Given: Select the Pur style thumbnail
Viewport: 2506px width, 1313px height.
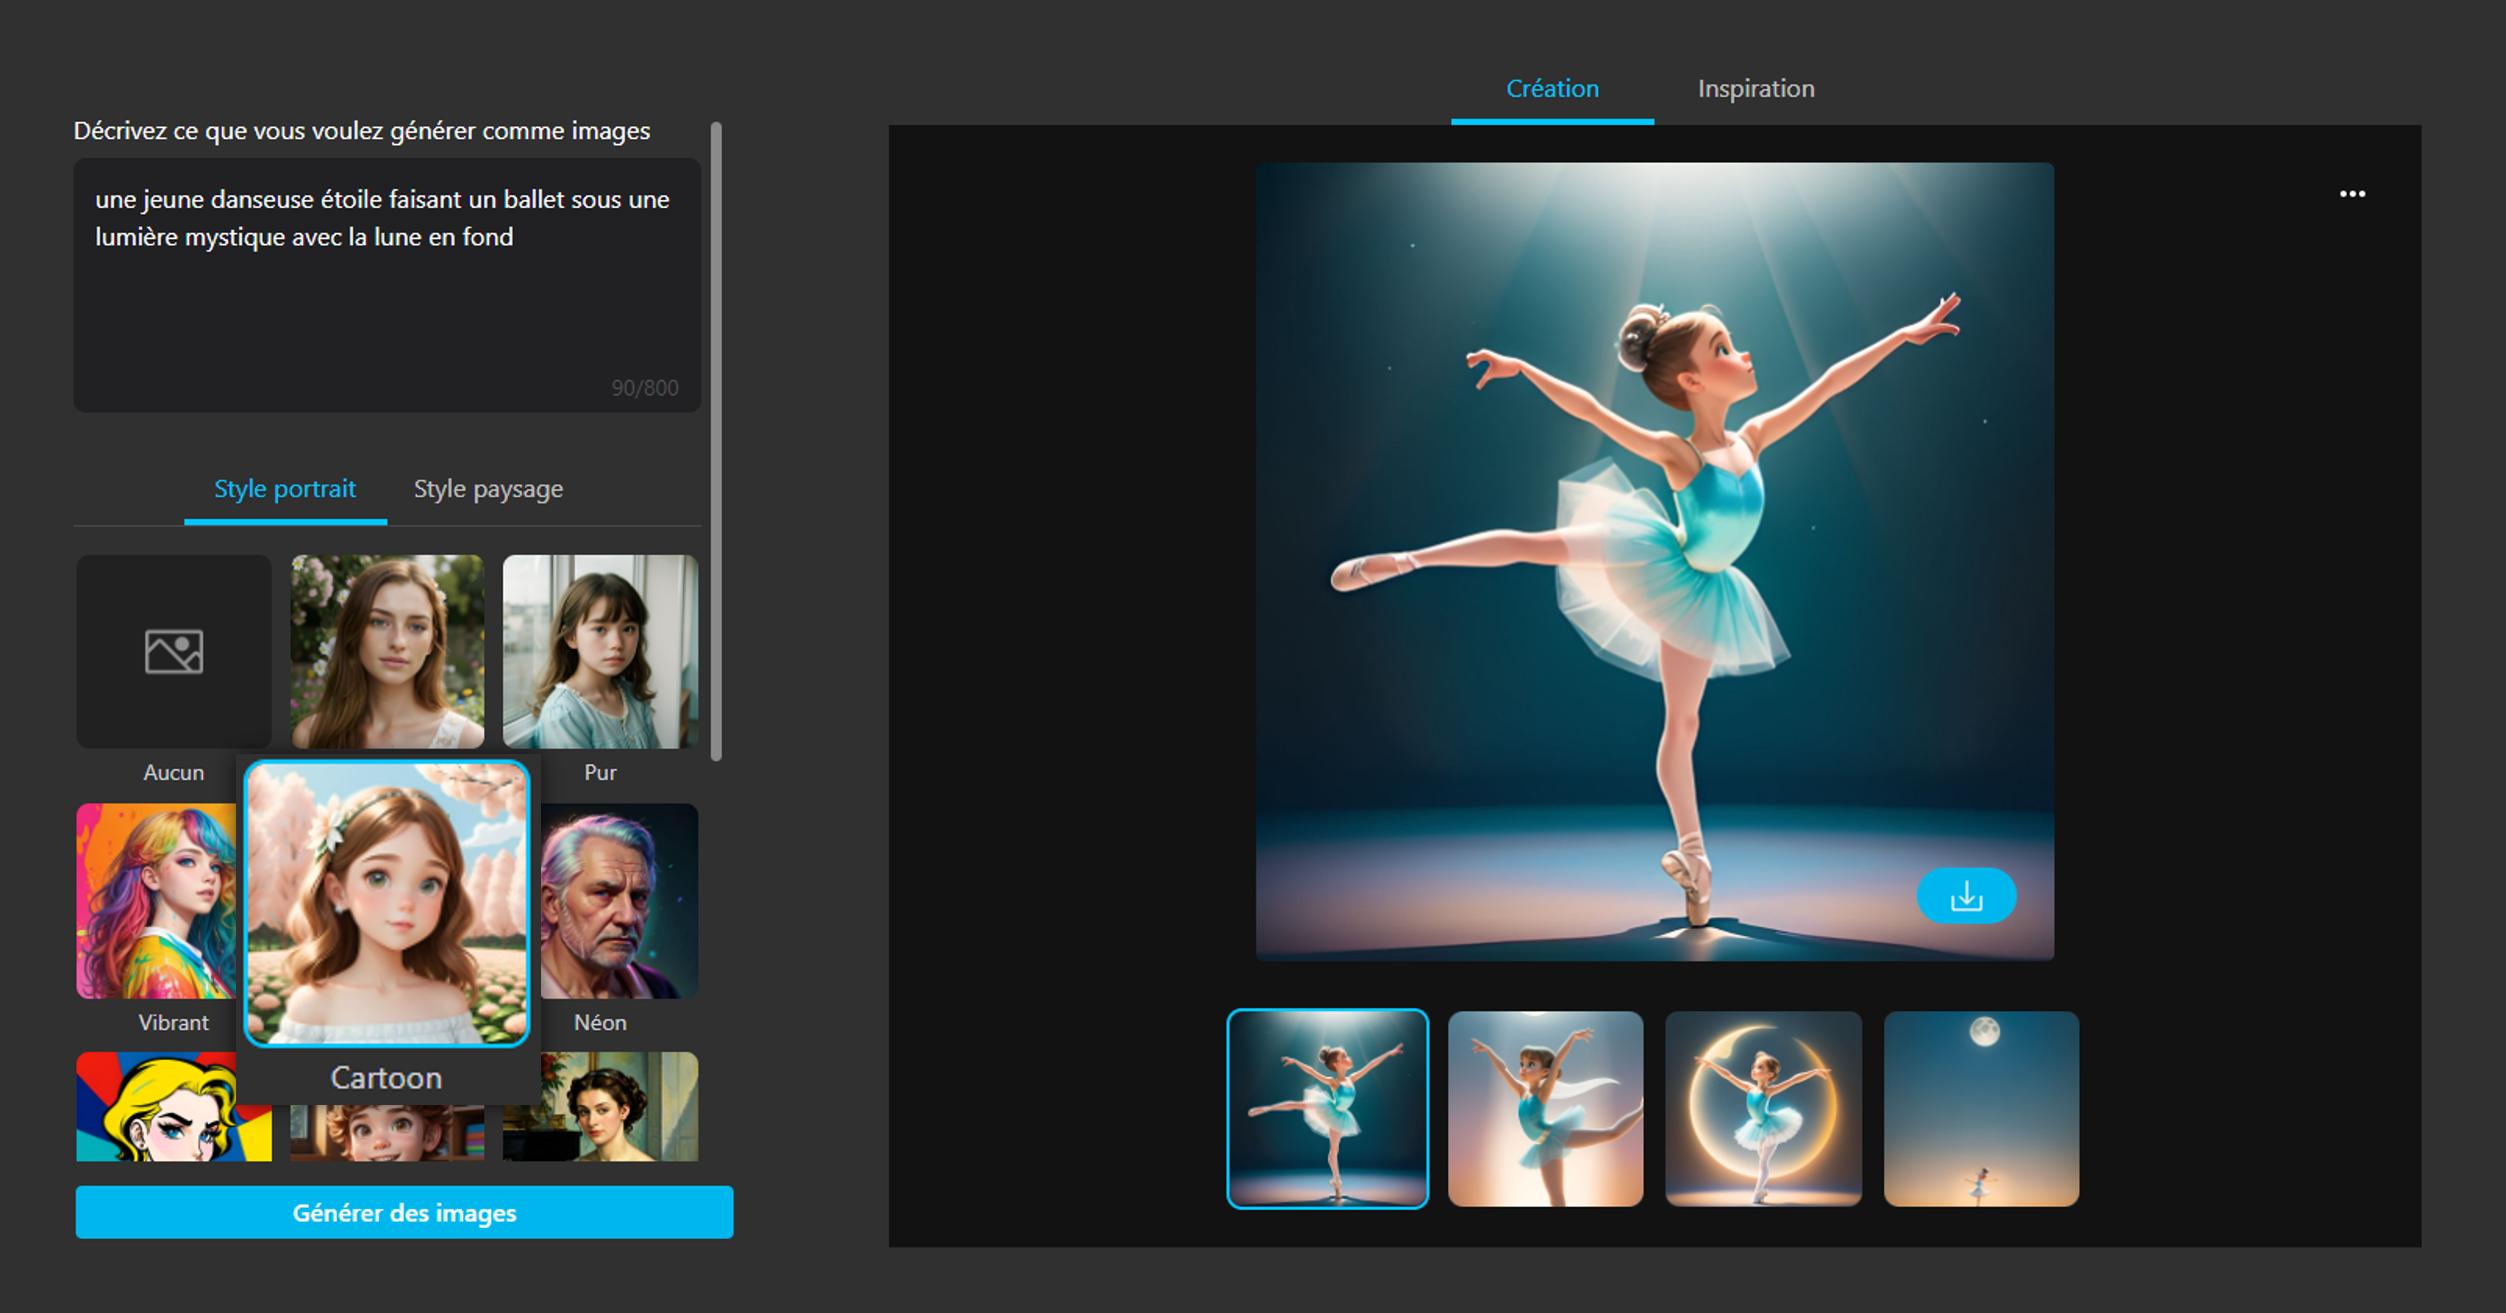Looking at the screenshot, I should click(x=600, y=652).
